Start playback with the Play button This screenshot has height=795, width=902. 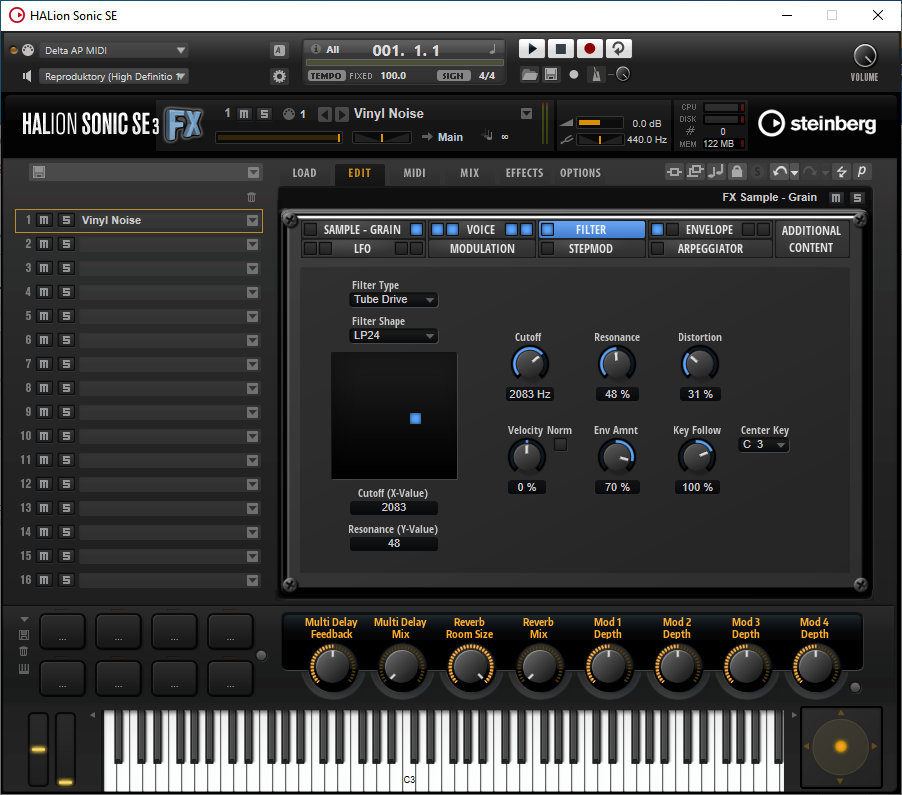pyautogui.click(x=532, y=49)
